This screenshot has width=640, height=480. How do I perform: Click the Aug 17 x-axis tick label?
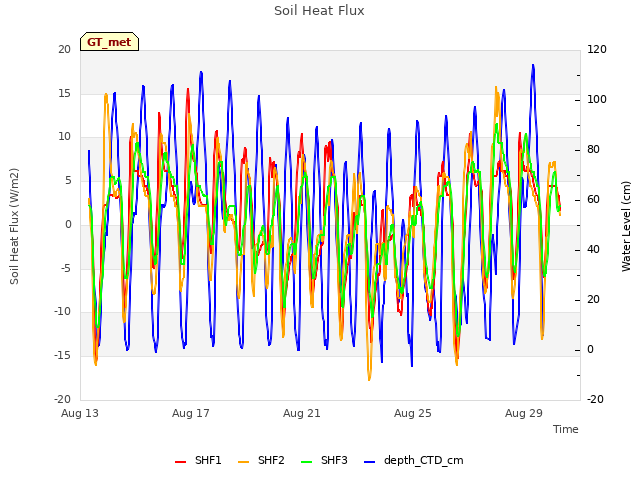191,413
